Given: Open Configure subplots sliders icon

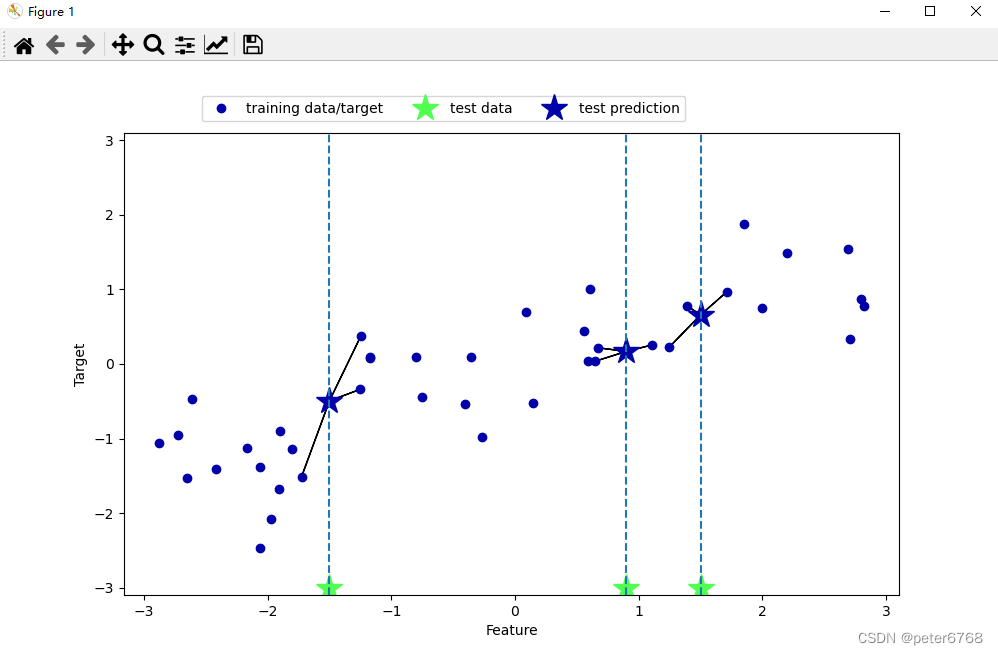Looking at the screenshot, I should [x=185, y=45].
